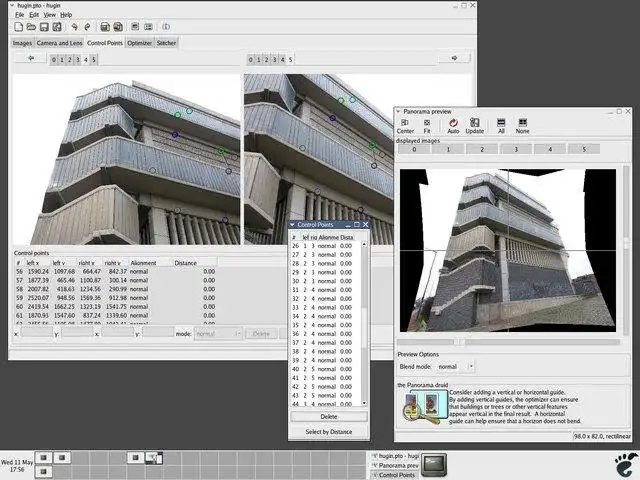This screenshot has width=640, height=480.
Task: Click Delete in Control Points window
Action: pyautogui.click(x=329, y=416)
